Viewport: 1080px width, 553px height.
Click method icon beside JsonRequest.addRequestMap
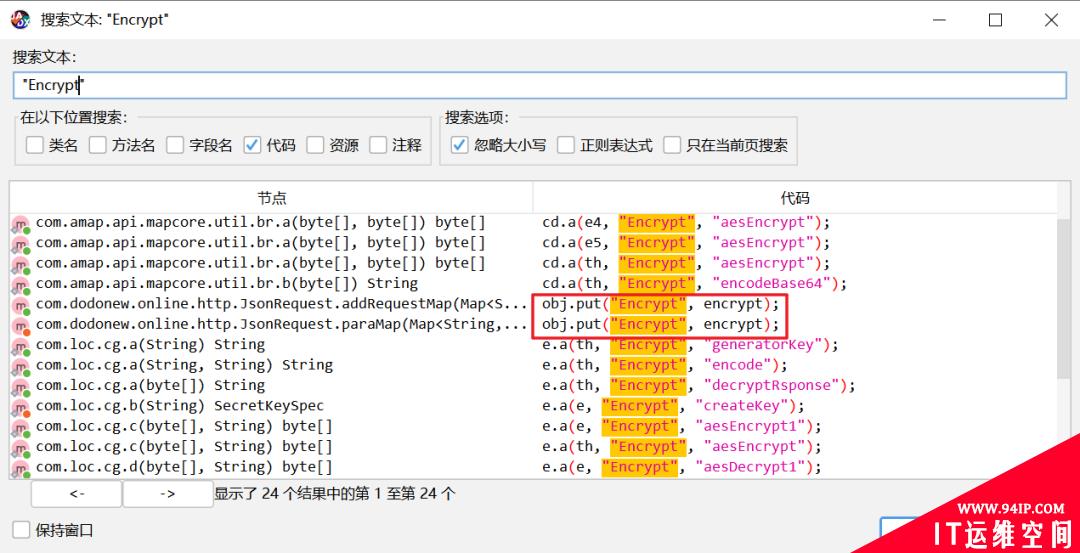tap(21, 304)
